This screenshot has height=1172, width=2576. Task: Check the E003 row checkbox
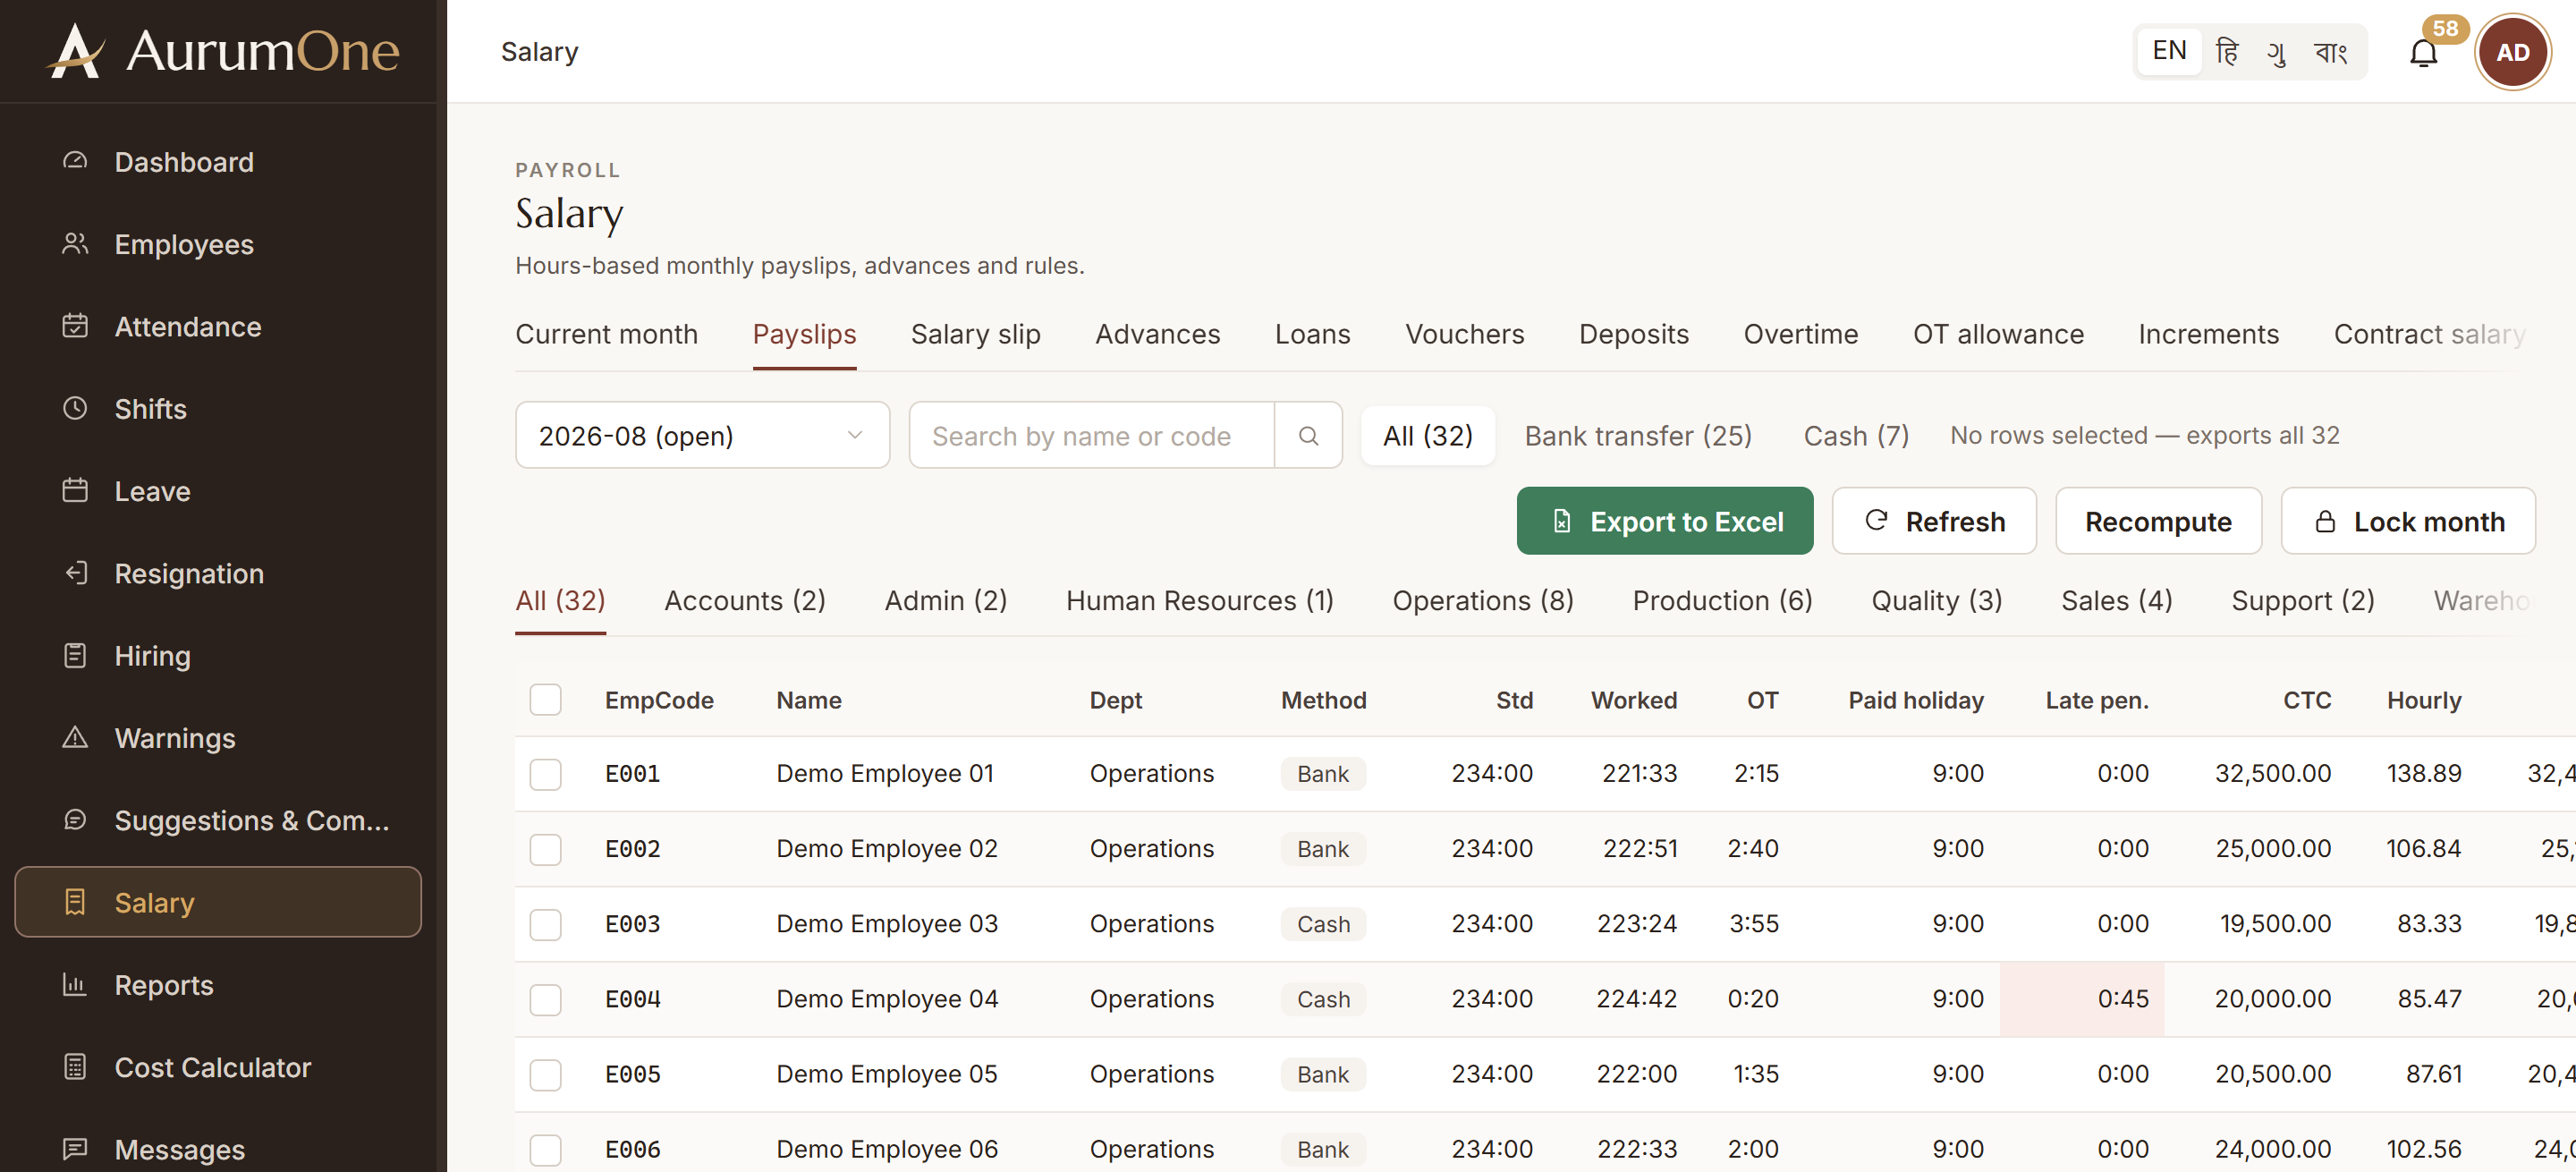545,924
